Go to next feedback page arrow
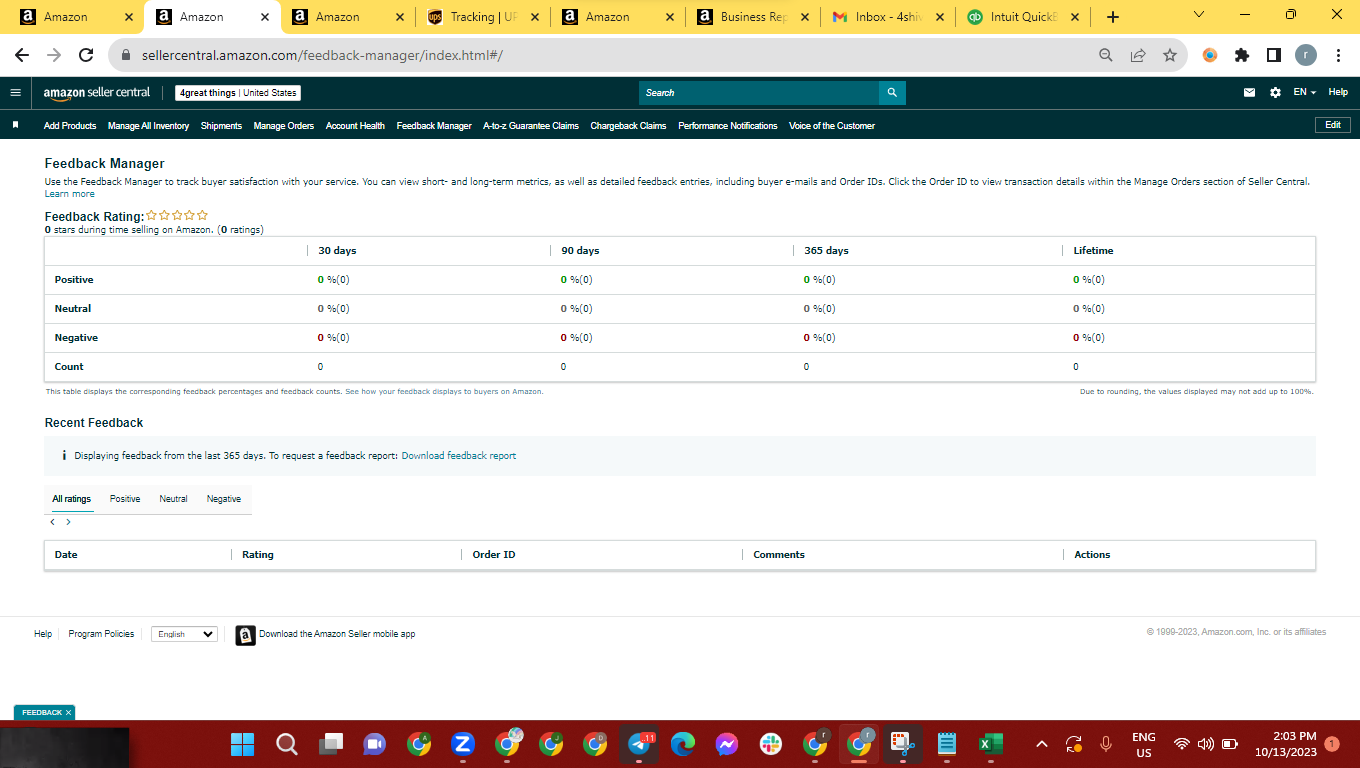The height and width of the screenshot is (768, 1360). pyautogui.click(x=68, y=522)
